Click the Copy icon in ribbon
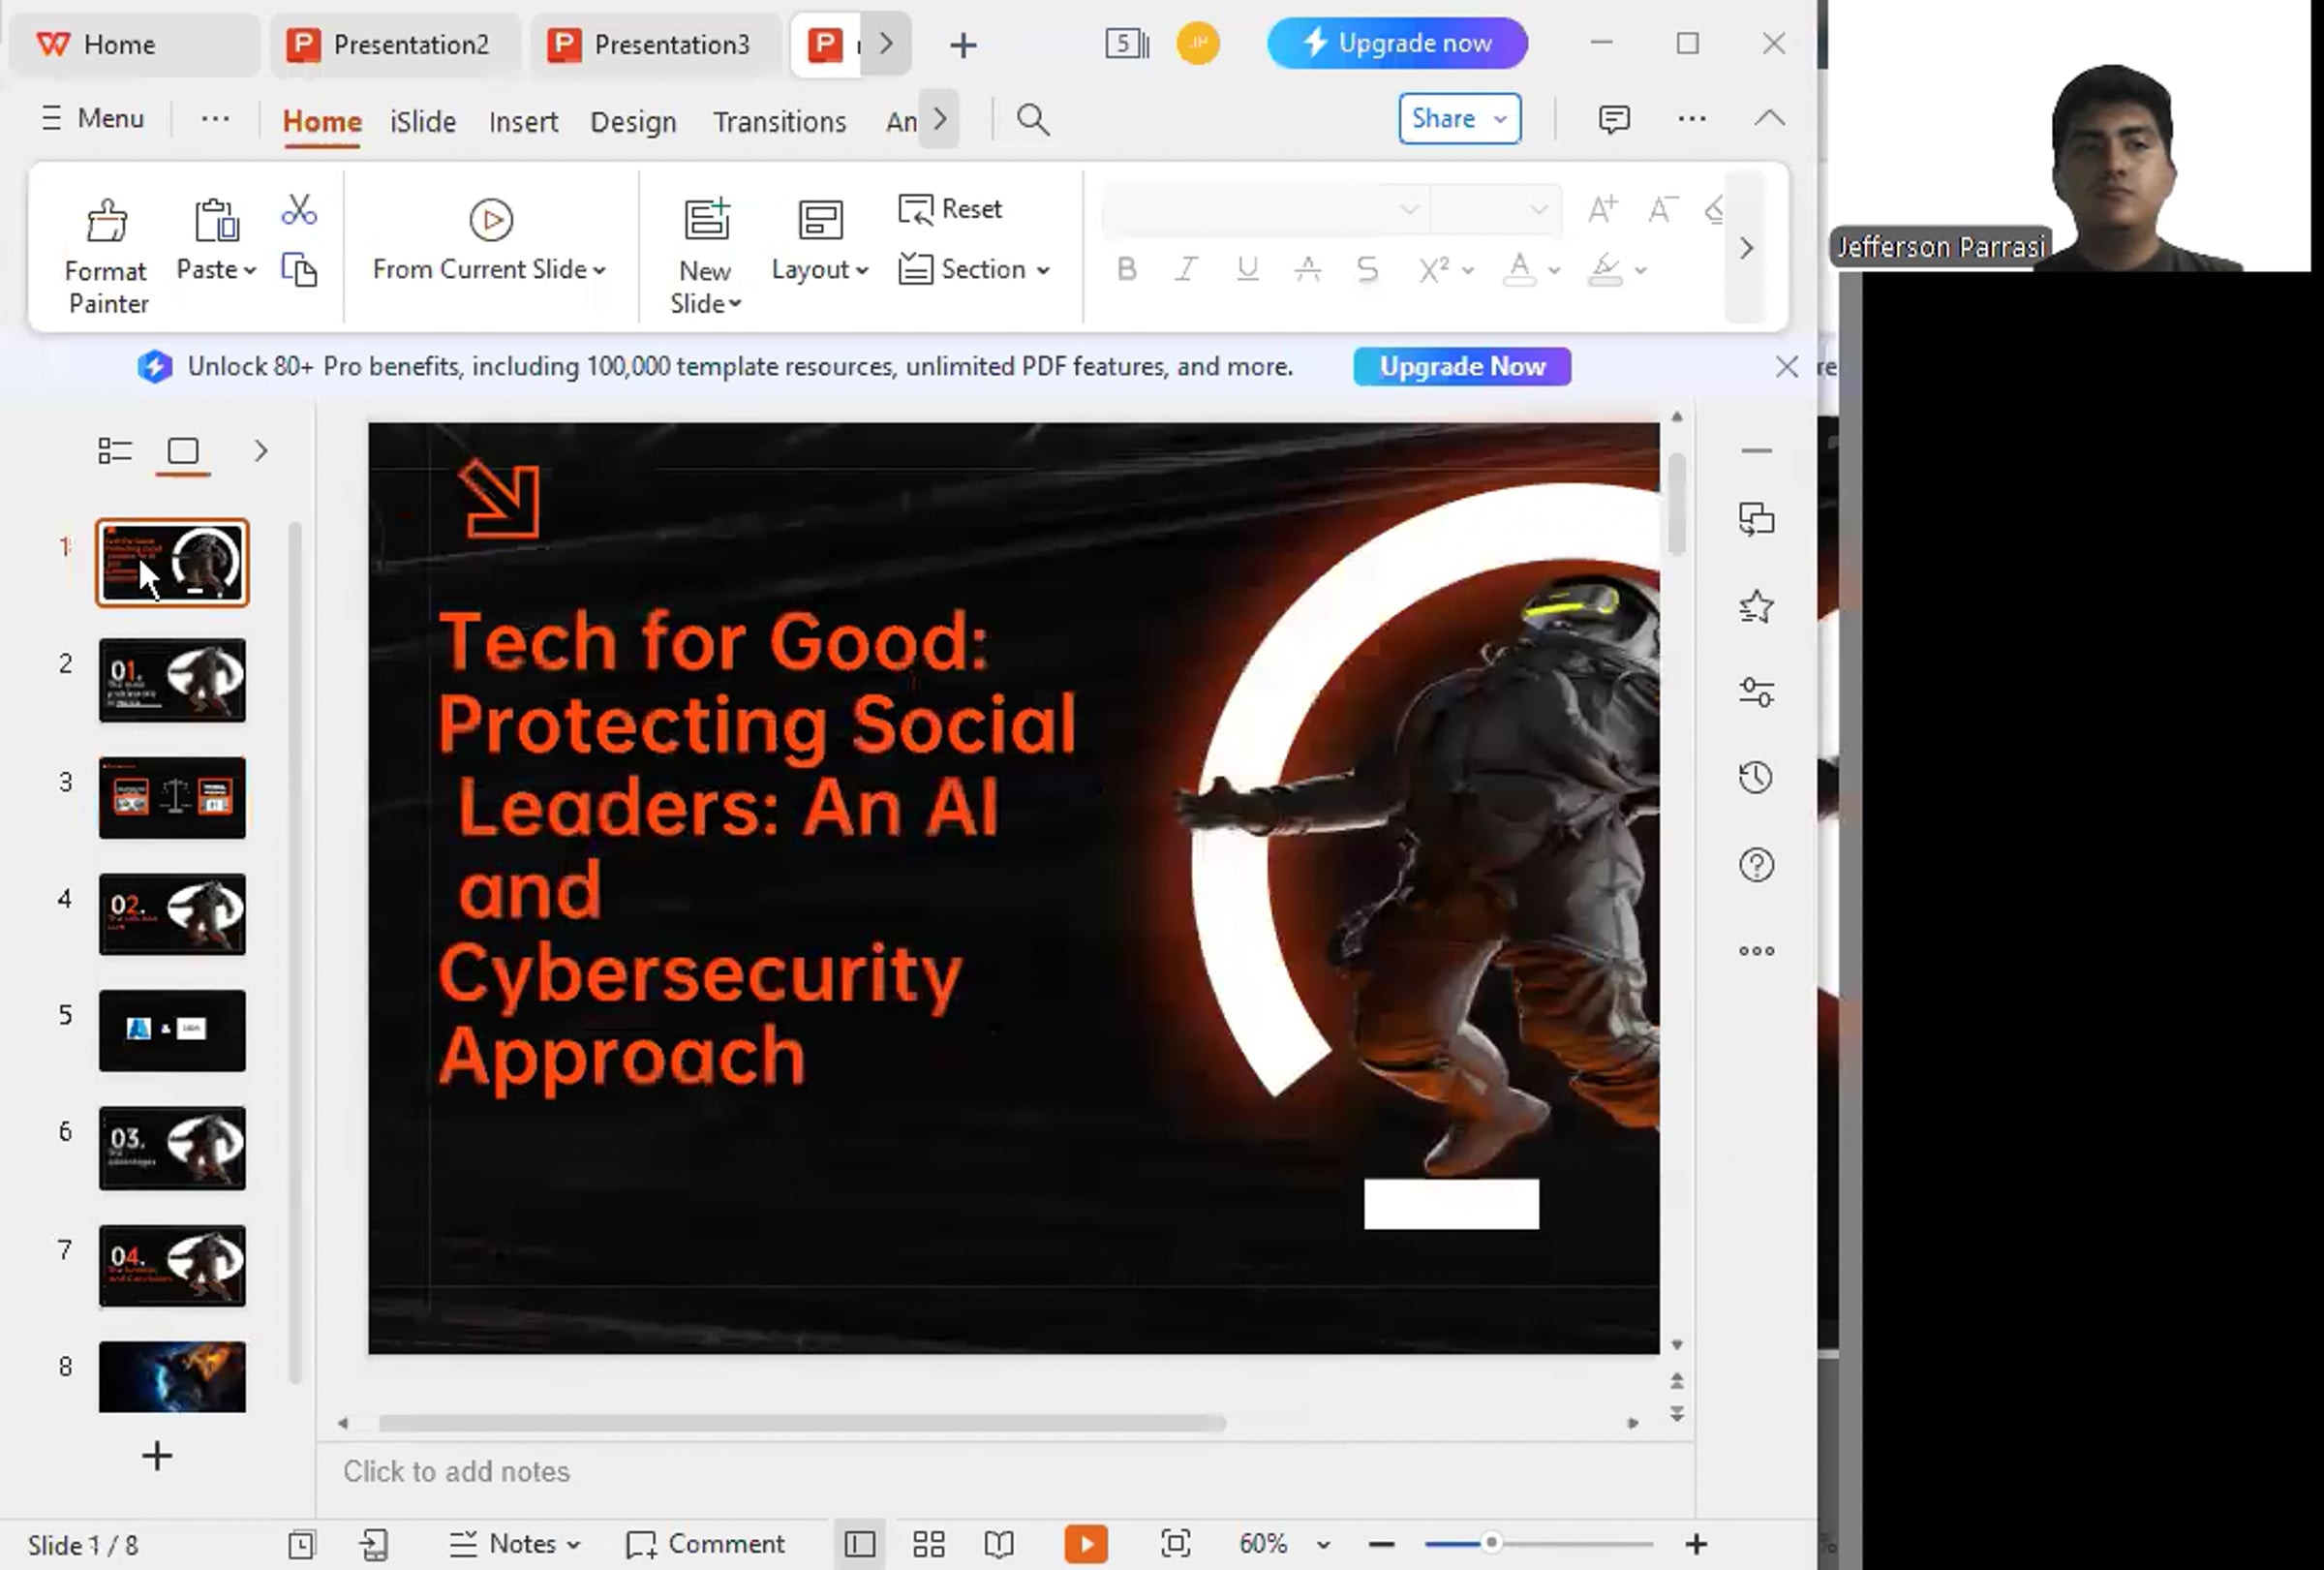This screenshot has width=2324, height=1570. (x=299, y=270)
